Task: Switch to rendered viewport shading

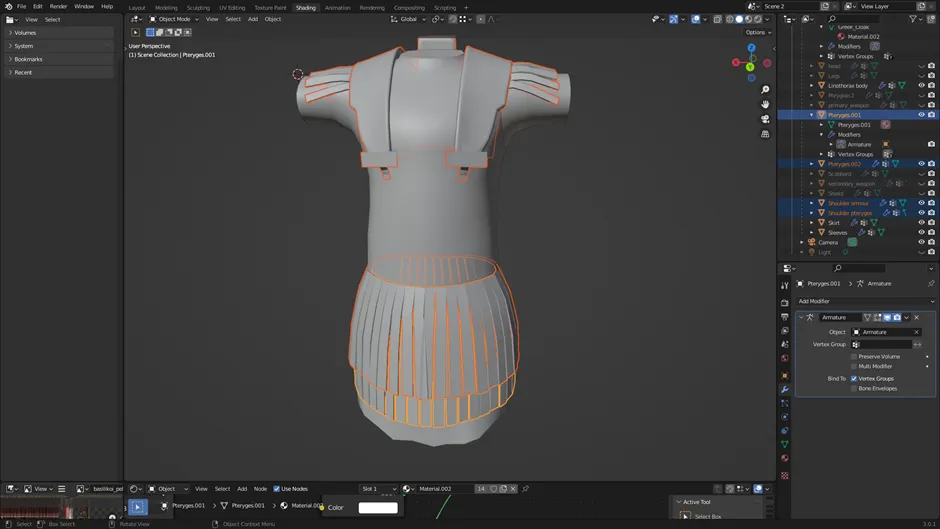Action: 758,19
